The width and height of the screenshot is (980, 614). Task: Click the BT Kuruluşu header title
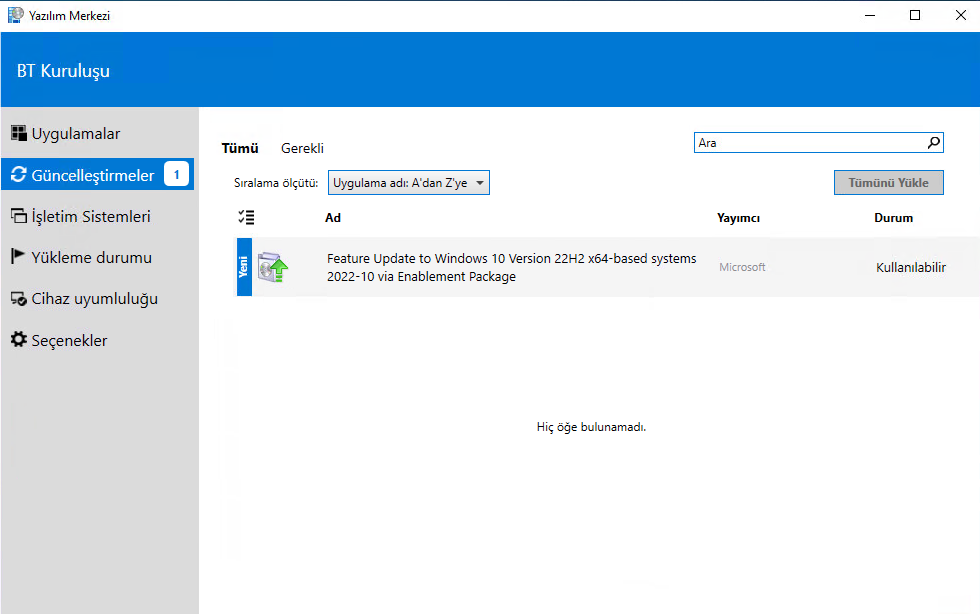pos(63,71)
